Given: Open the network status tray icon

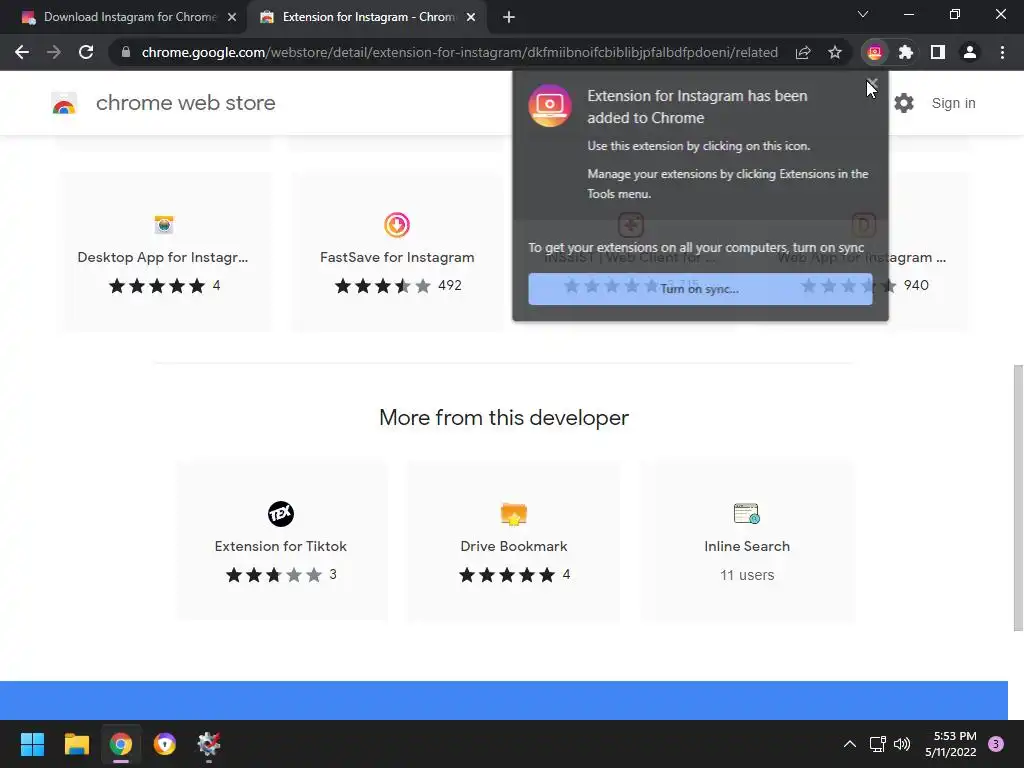Looking at the screenshot, I should pos(877,744).
